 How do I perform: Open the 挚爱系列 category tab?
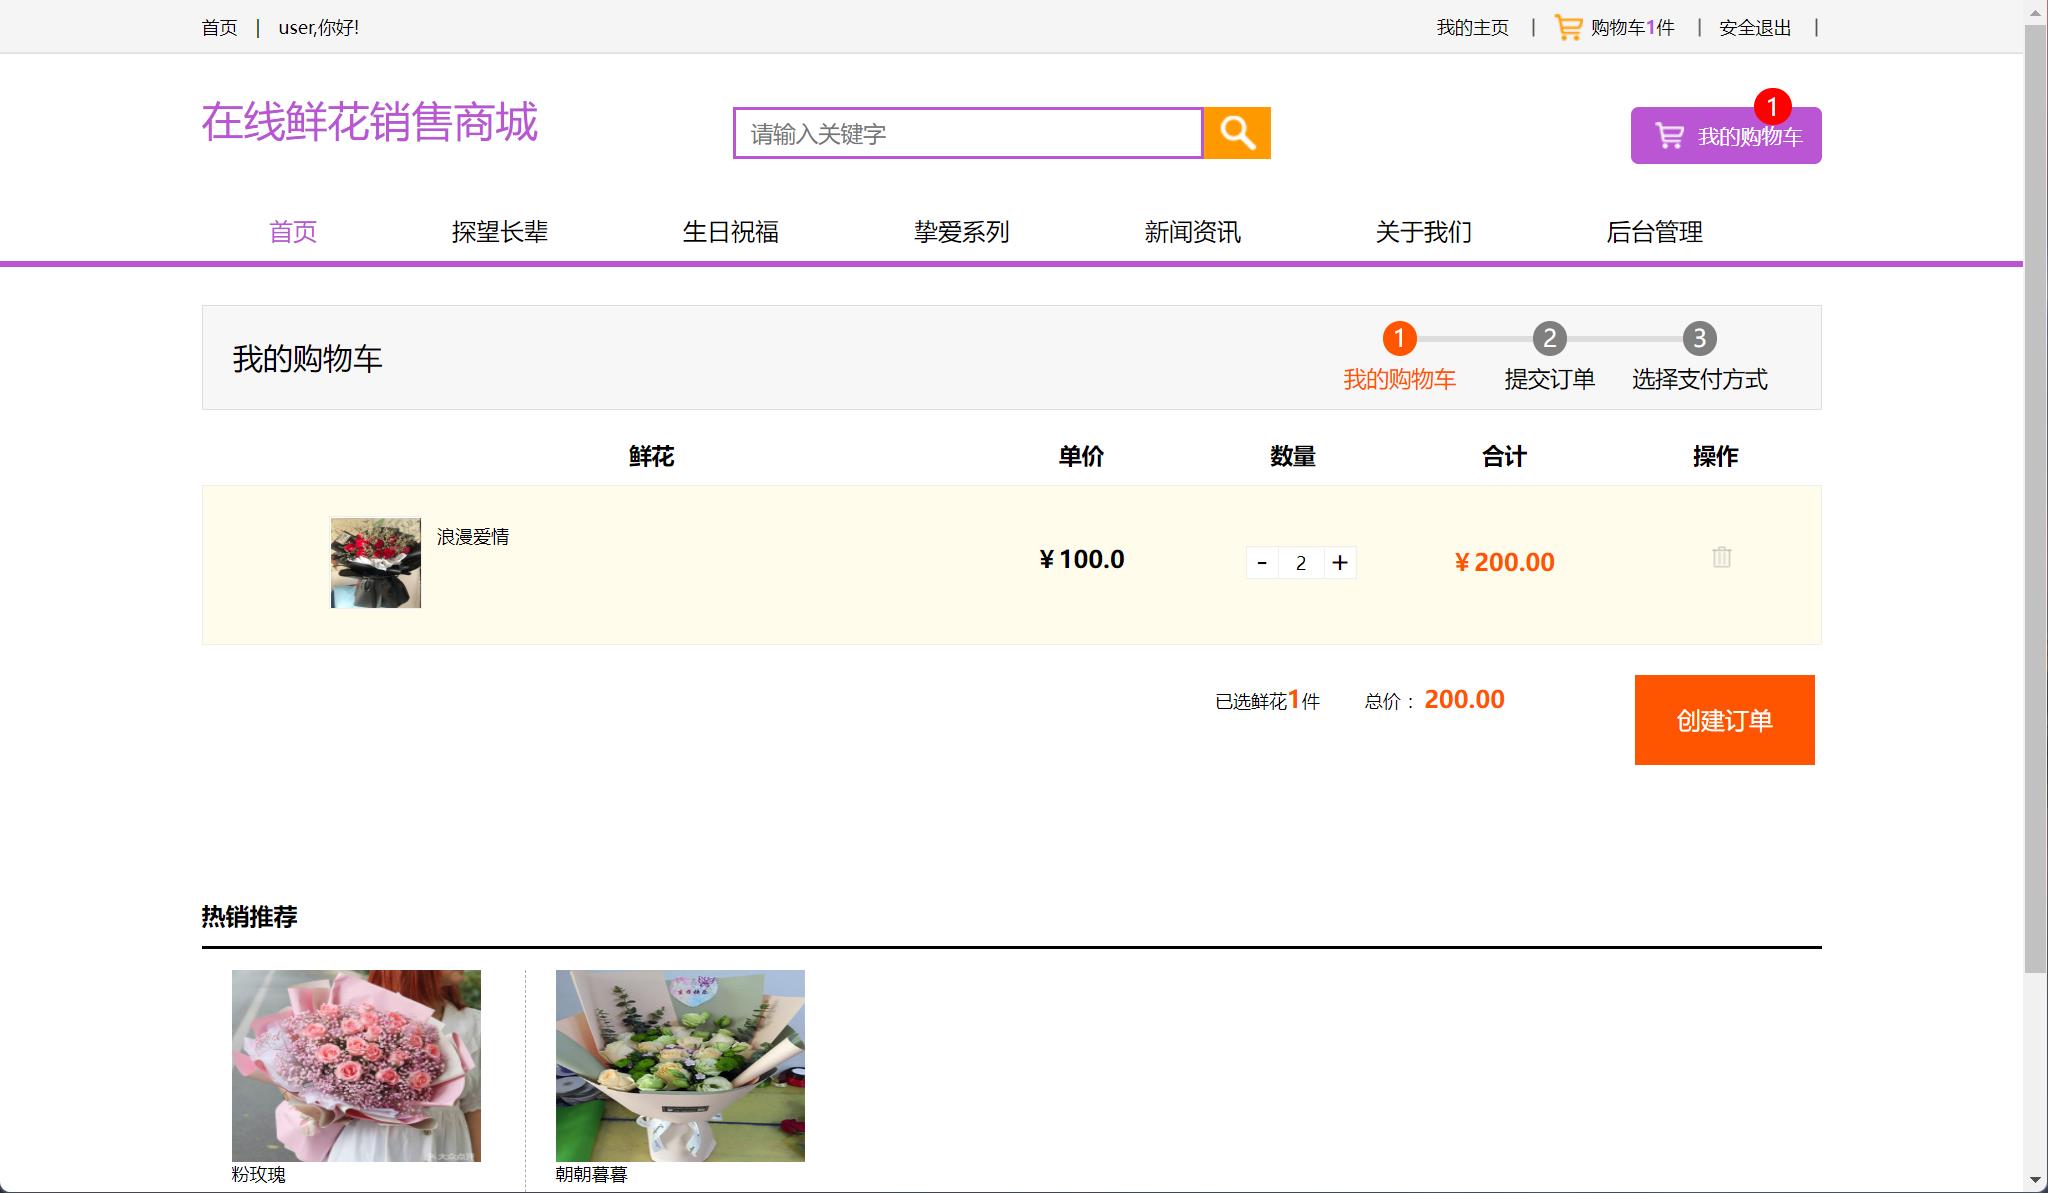[963, 232]
